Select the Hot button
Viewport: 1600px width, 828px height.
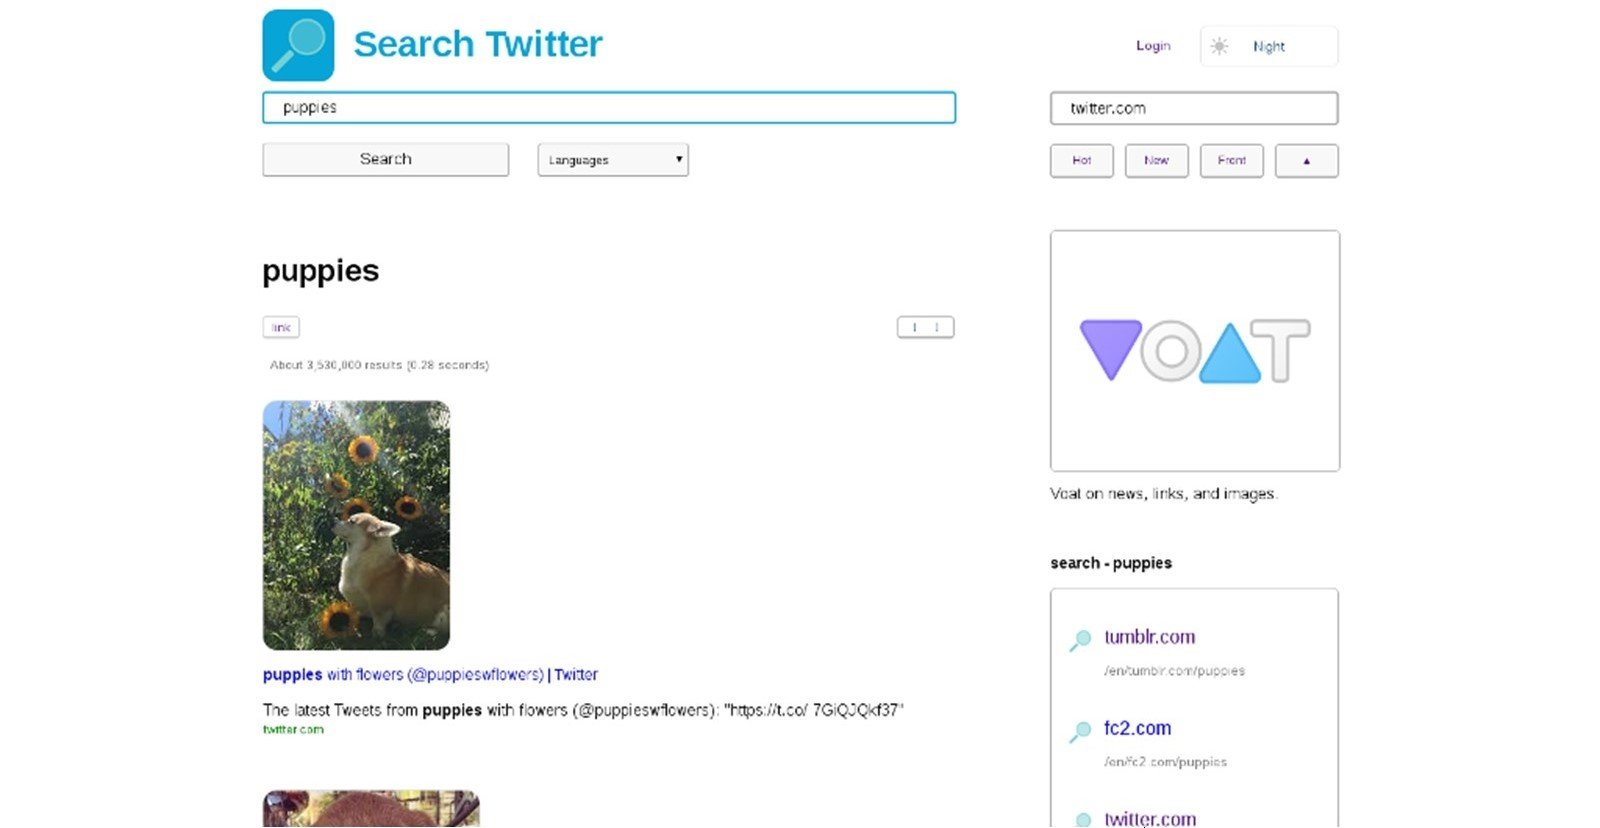tap(1081, 161)
